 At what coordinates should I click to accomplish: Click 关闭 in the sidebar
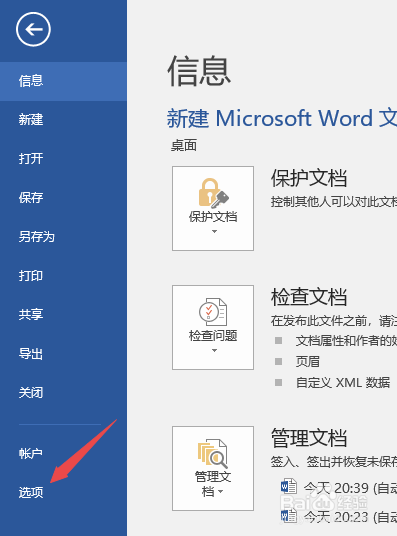[x=63, y=392]
